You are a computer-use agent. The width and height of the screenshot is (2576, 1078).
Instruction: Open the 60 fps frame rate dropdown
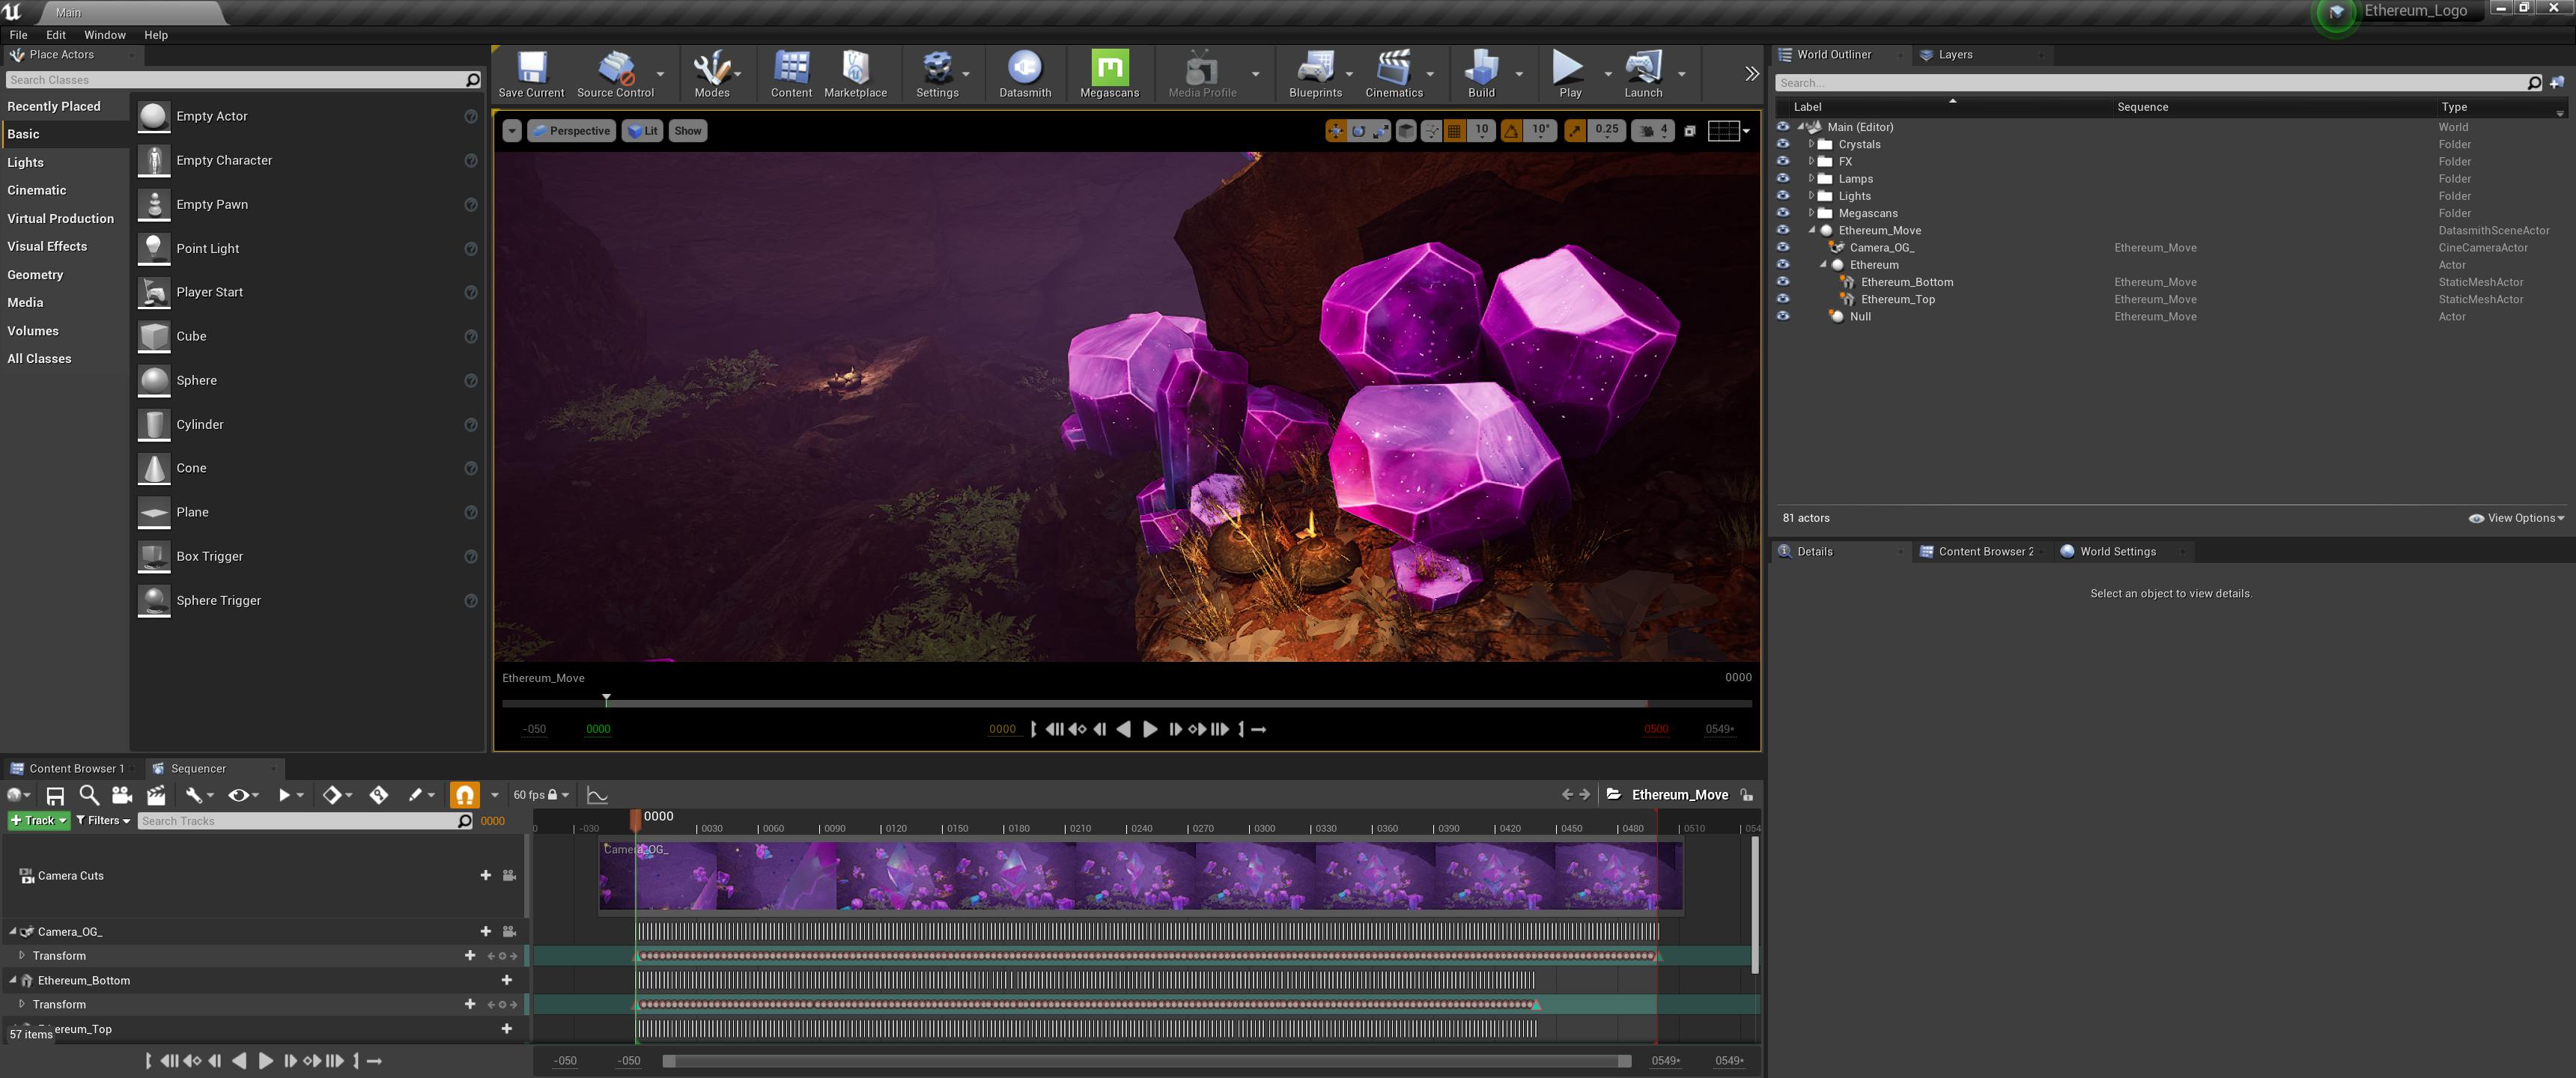pos(540,795)
